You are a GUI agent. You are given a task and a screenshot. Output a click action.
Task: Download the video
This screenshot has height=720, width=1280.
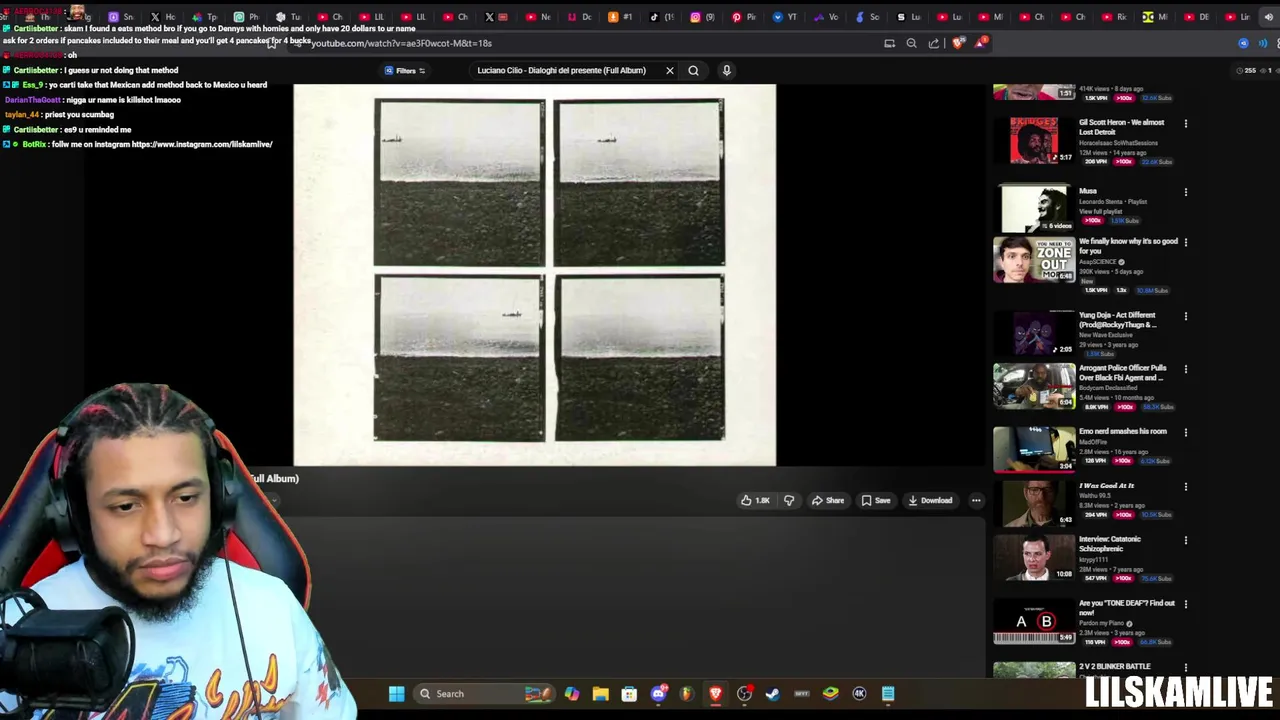point(930,500)
